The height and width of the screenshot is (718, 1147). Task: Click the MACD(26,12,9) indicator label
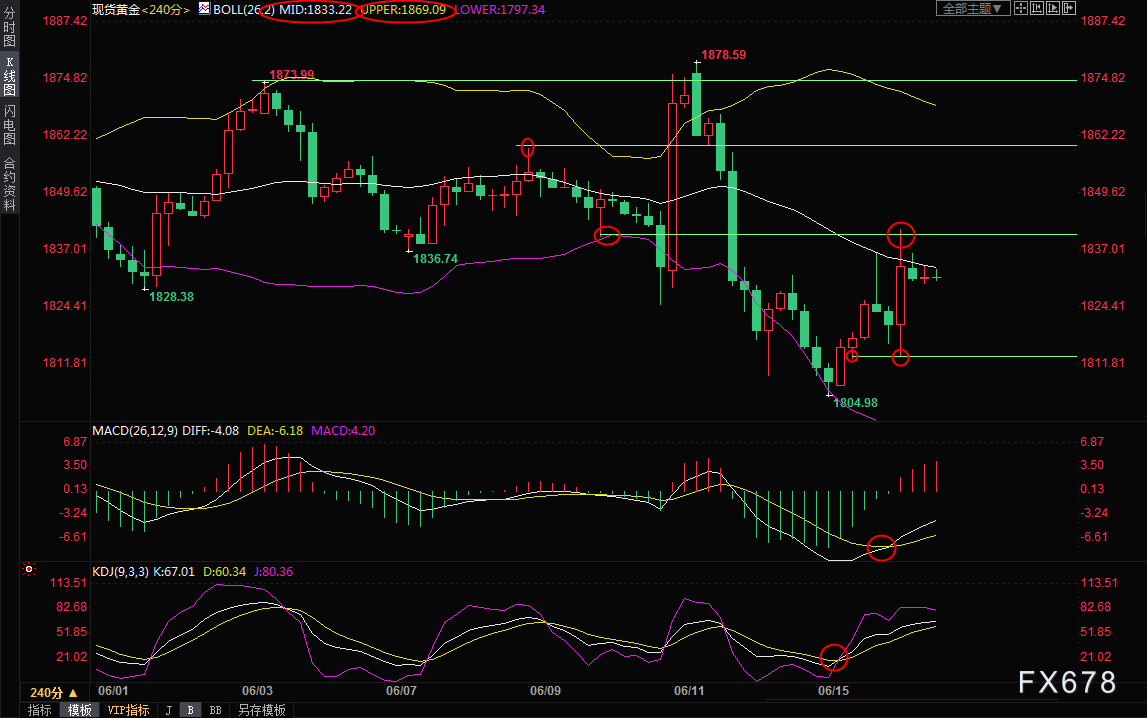[x=135, y=430]
